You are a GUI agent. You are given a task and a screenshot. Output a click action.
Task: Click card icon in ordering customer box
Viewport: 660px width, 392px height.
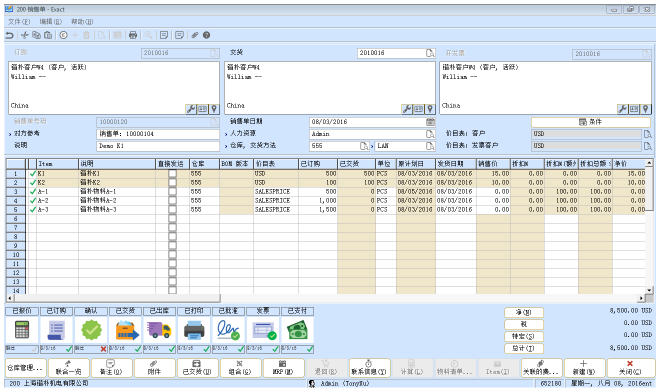202,109
